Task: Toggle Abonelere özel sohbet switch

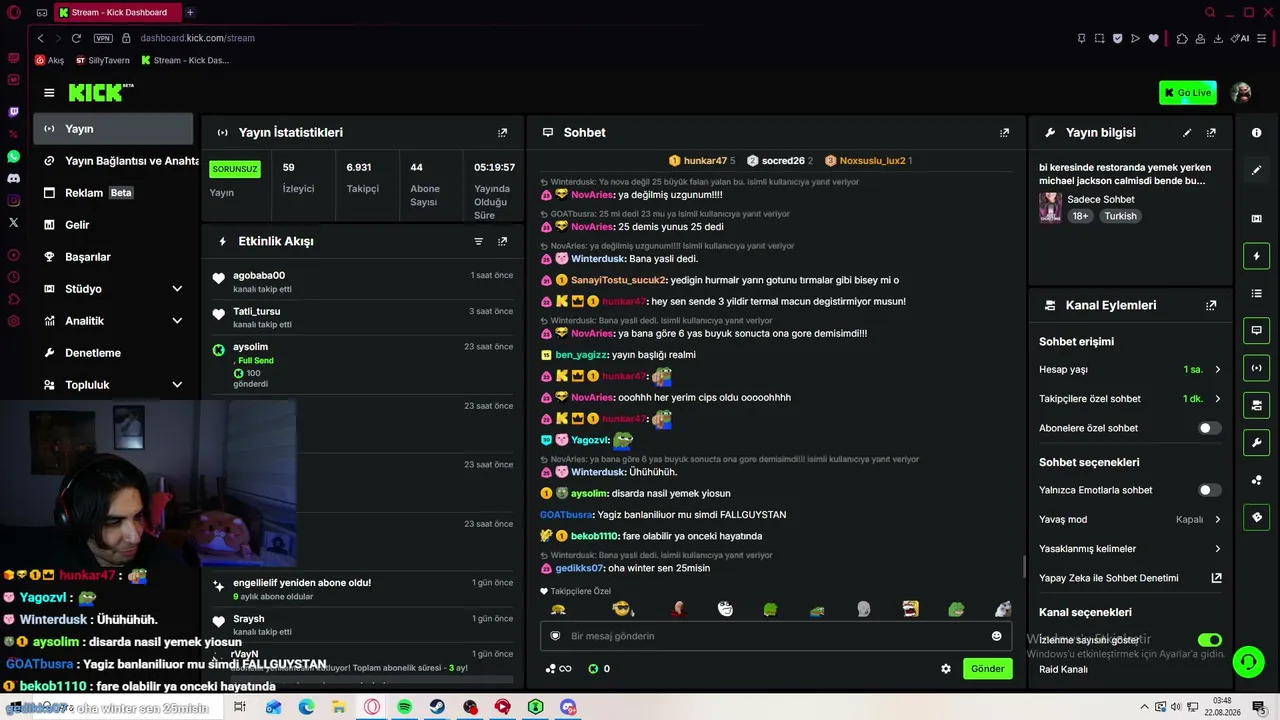Action: click(1210, 428)
